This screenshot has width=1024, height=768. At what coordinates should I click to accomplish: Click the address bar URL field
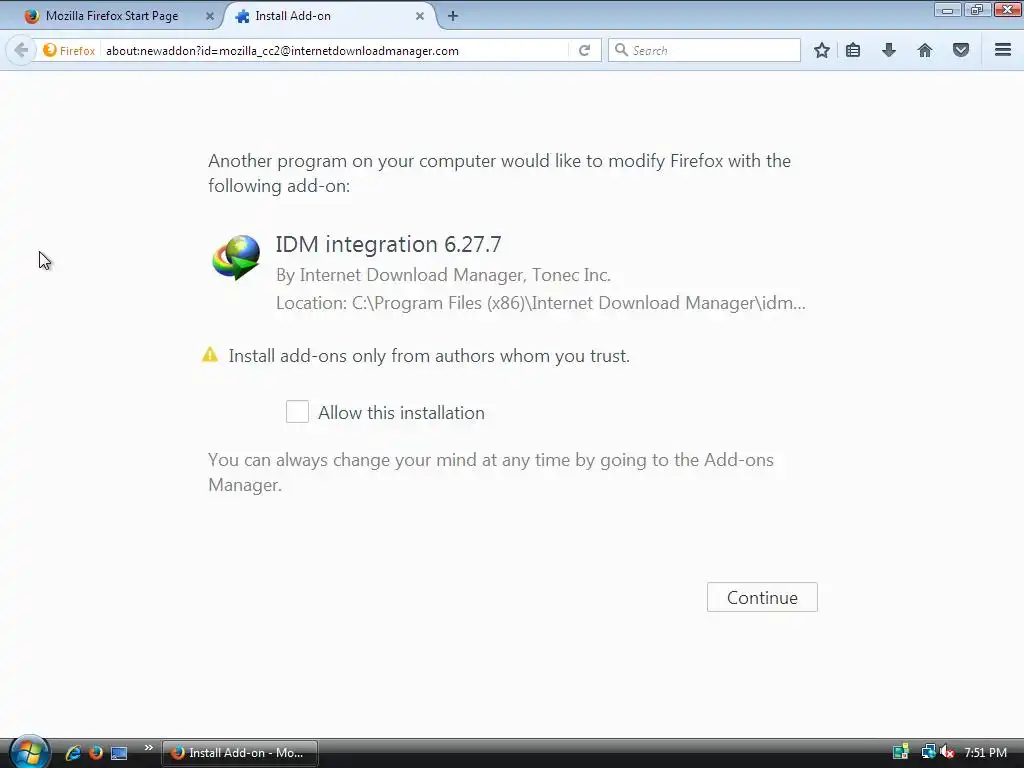333,50
